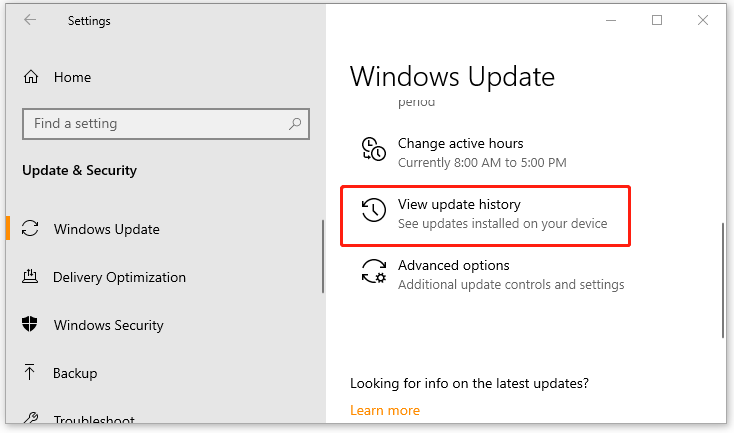Click the Windows Update sync icon
This screenshot has height=433, width=734.
[30, 228]
